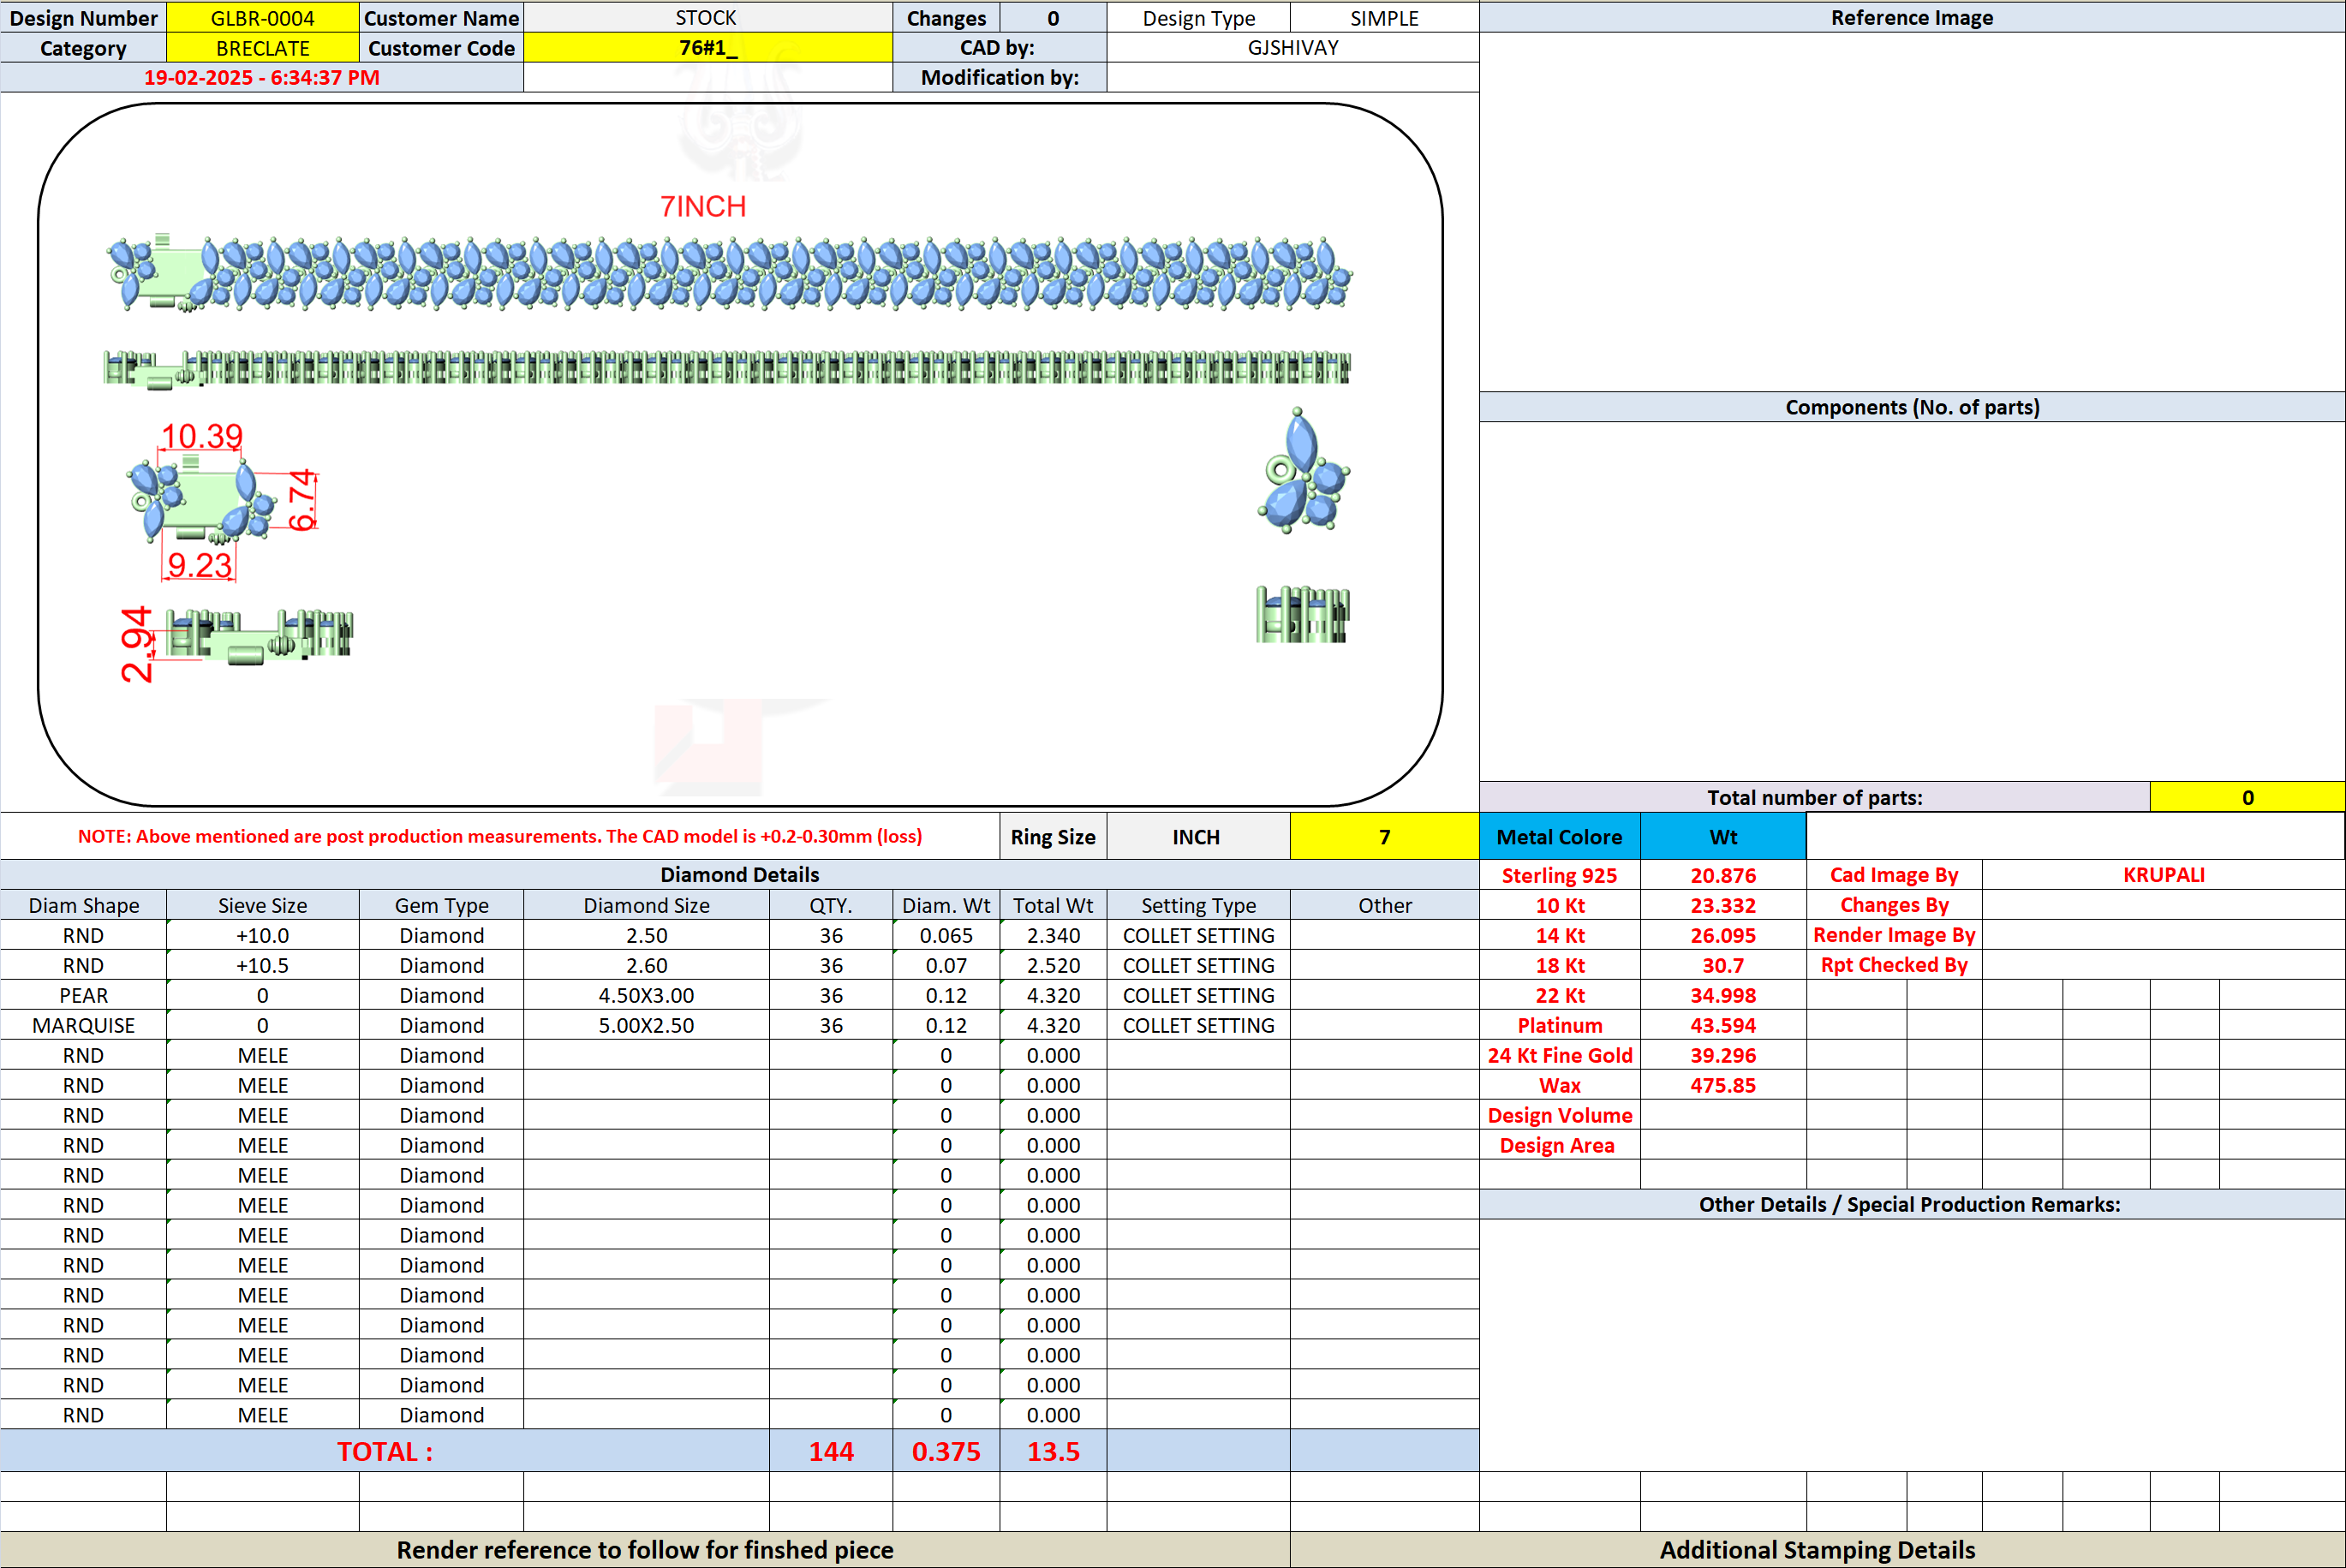Image resolution: width=2346 pixels, height=1568 pixels.
Task: Select the blue Wt header cell
Action: click(1723, 837)
